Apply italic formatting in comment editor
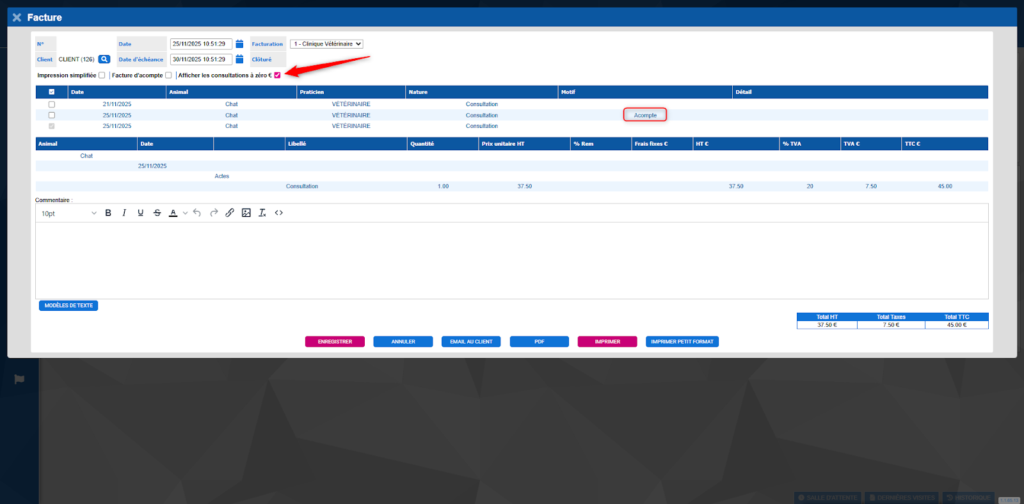The image size is (1024, 504). [124, 213]
